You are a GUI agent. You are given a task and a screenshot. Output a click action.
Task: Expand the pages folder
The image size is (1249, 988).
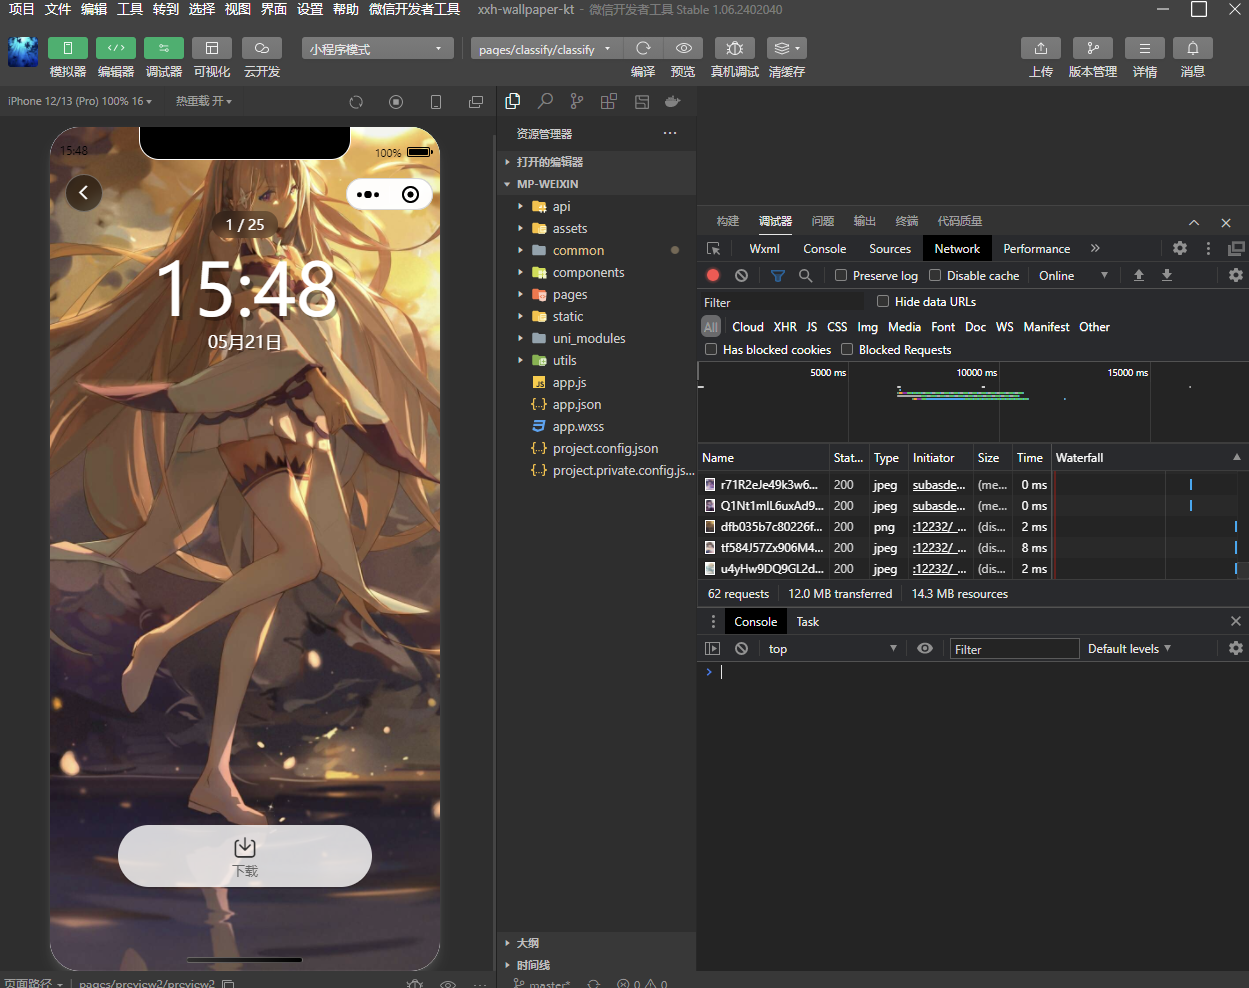pos(596,294)
